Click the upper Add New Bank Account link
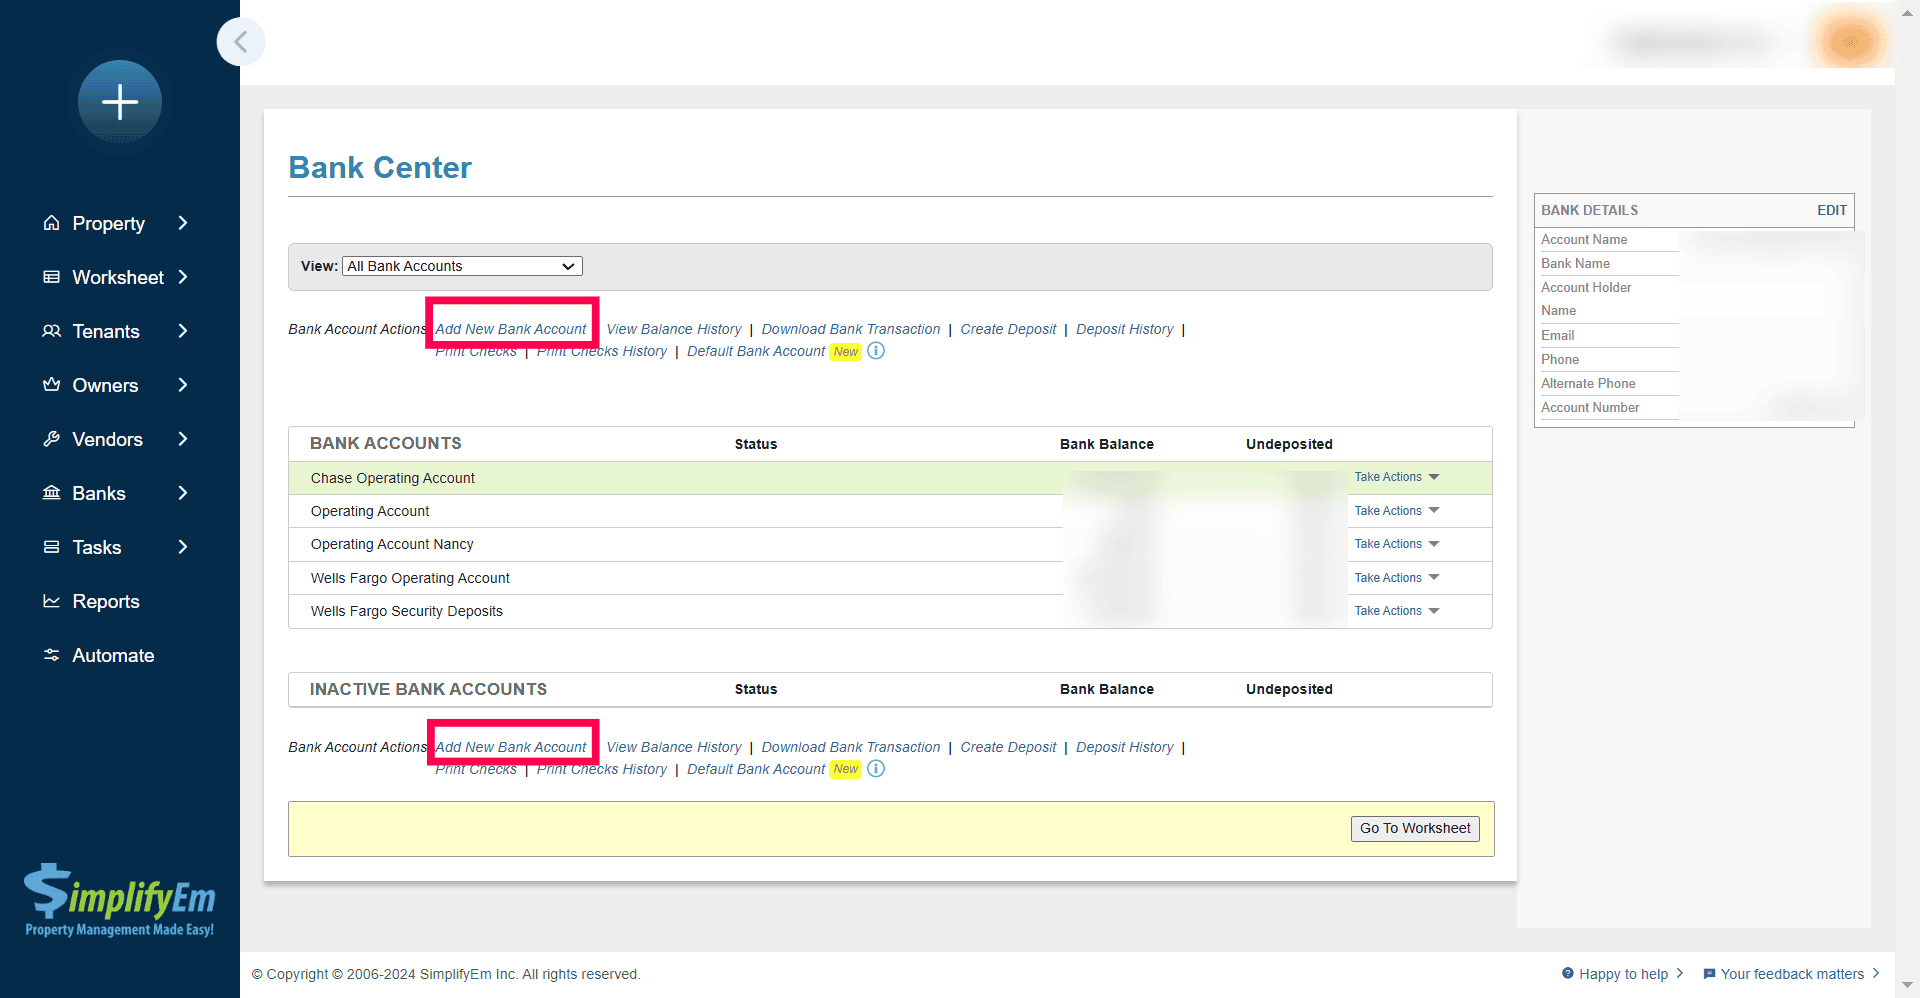This screenshot has width=1920, height=998. point(511,329)
